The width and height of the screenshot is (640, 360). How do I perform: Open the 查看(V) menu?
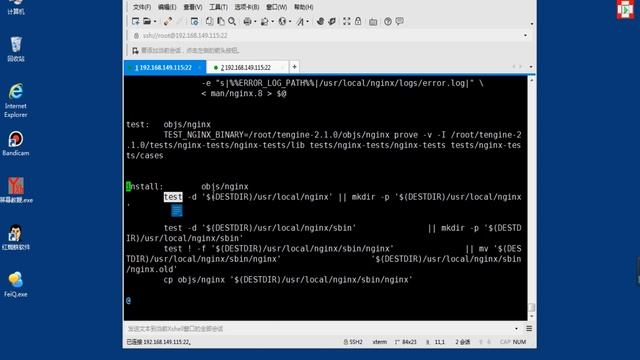click(x=193, y=7)
